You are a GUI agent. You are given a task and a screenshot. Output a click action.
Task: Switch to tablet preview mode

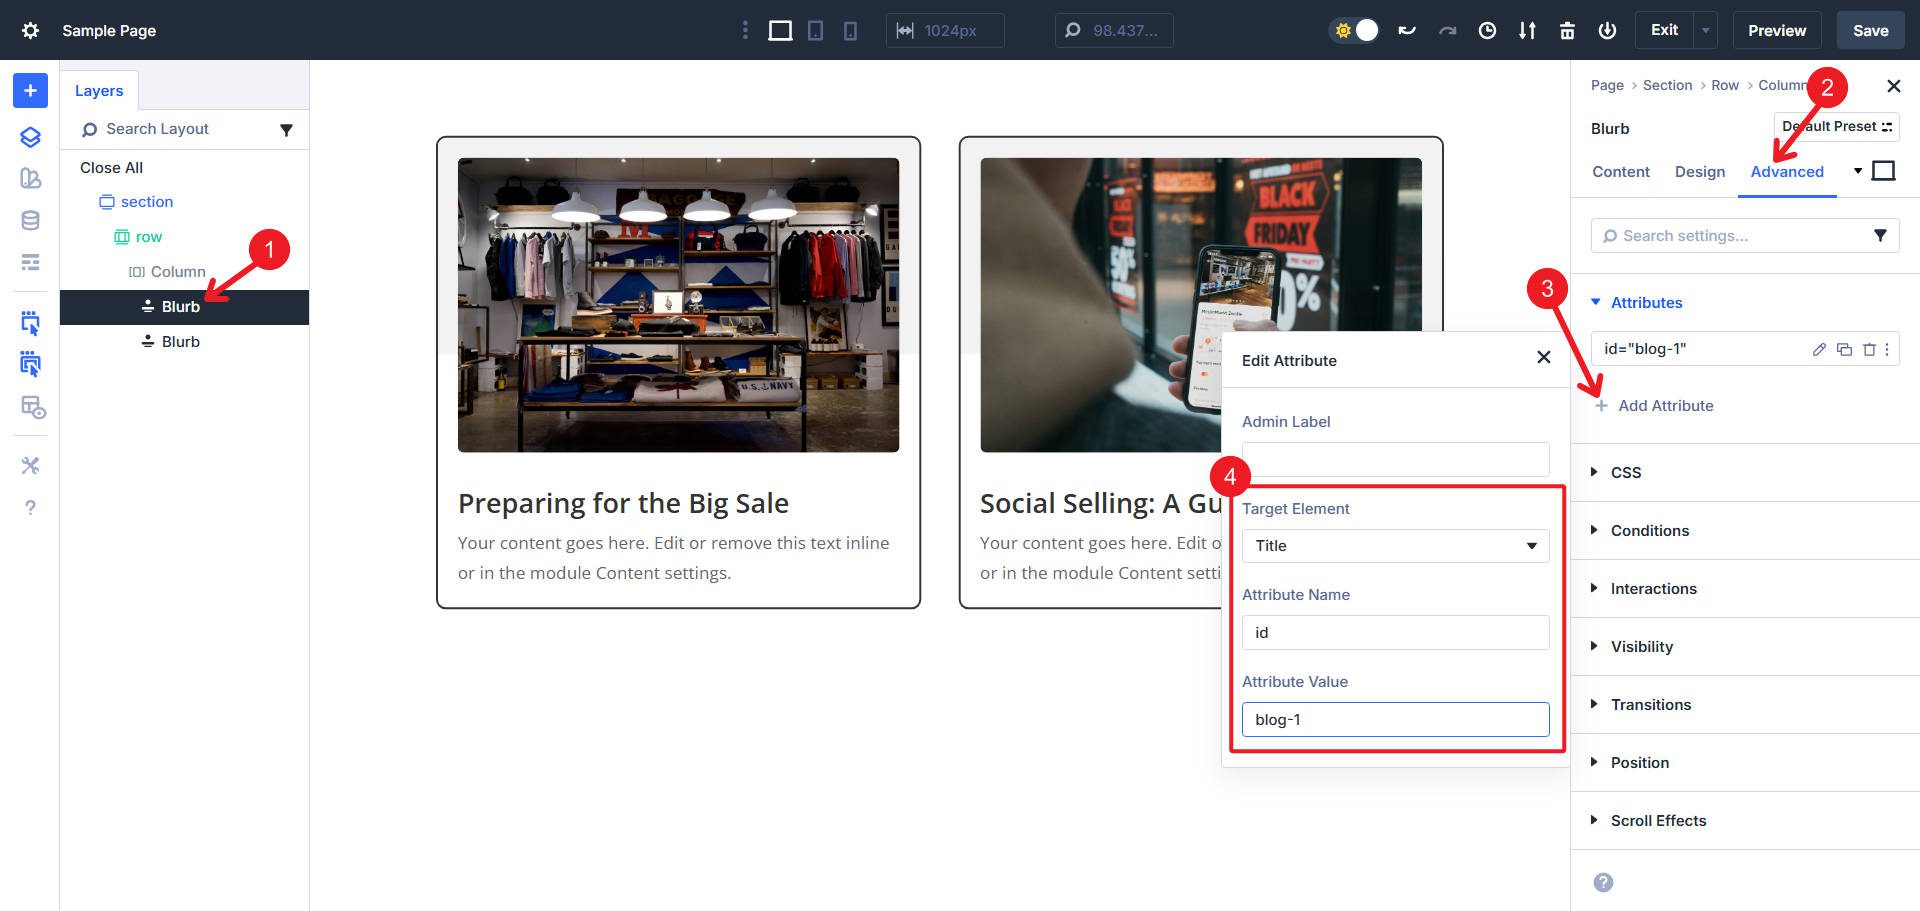(814, 30)
